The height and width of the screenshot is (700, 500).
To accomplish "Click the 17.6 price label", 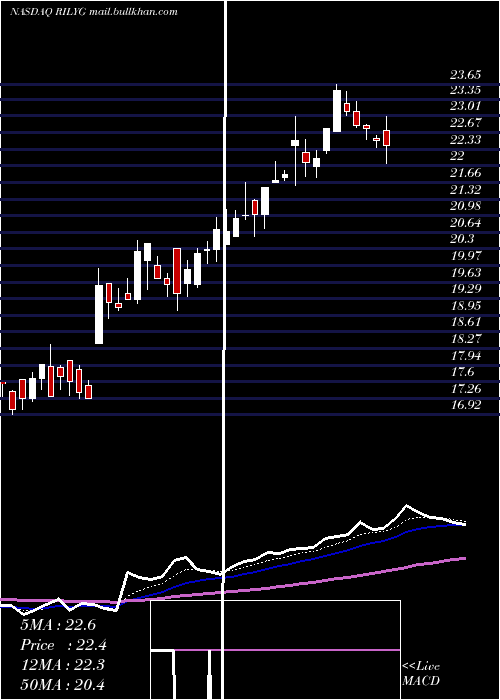I will tap(462, 372).
